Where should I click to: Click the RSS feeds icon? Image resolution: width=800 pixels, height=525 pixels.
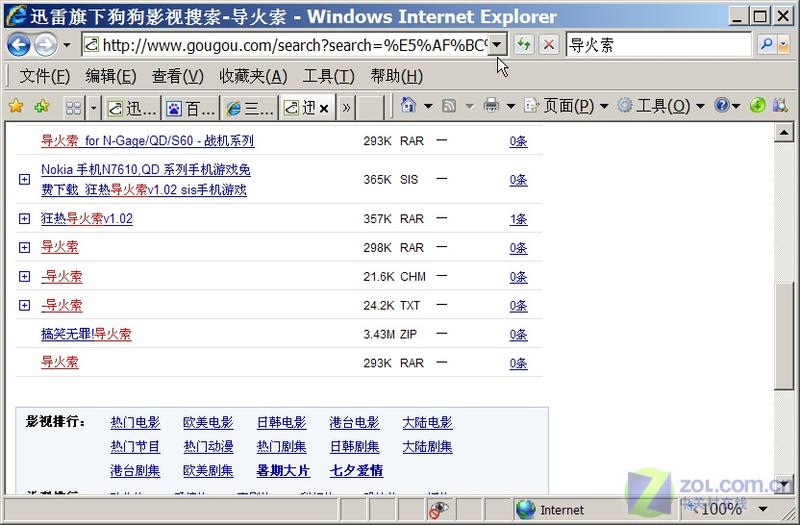coord(449,106)
